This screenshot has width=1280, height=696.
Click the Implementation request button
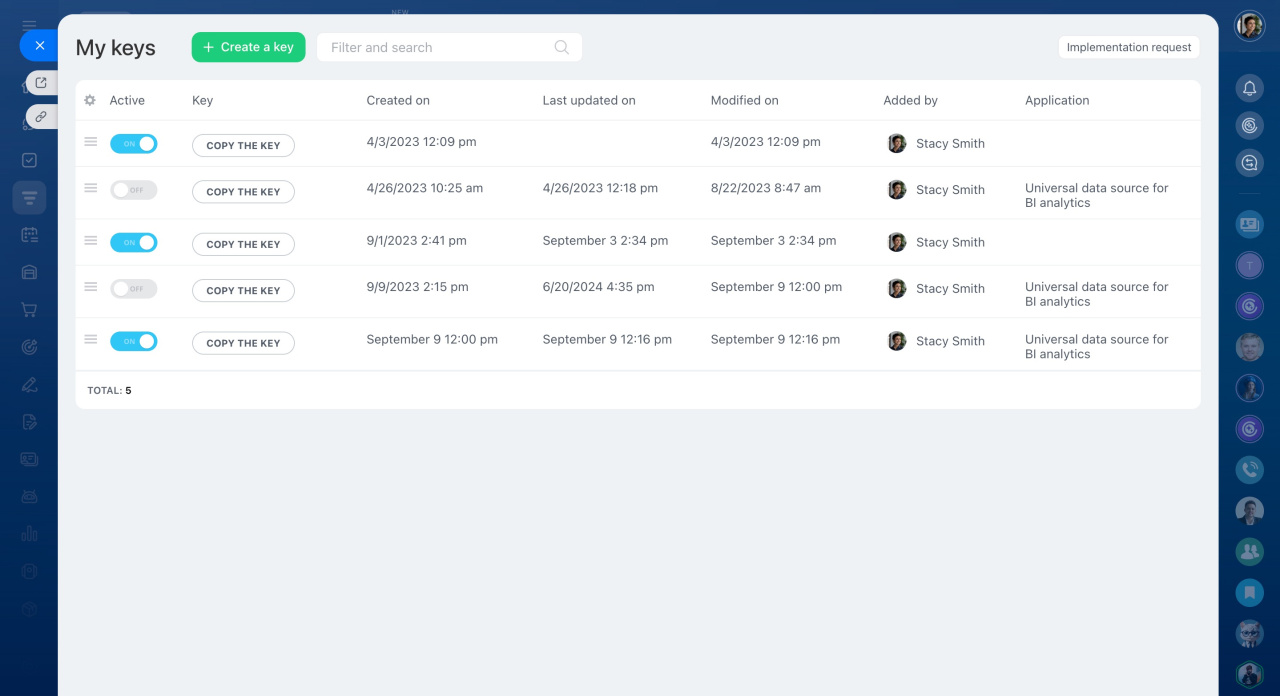click(1129, 47)
